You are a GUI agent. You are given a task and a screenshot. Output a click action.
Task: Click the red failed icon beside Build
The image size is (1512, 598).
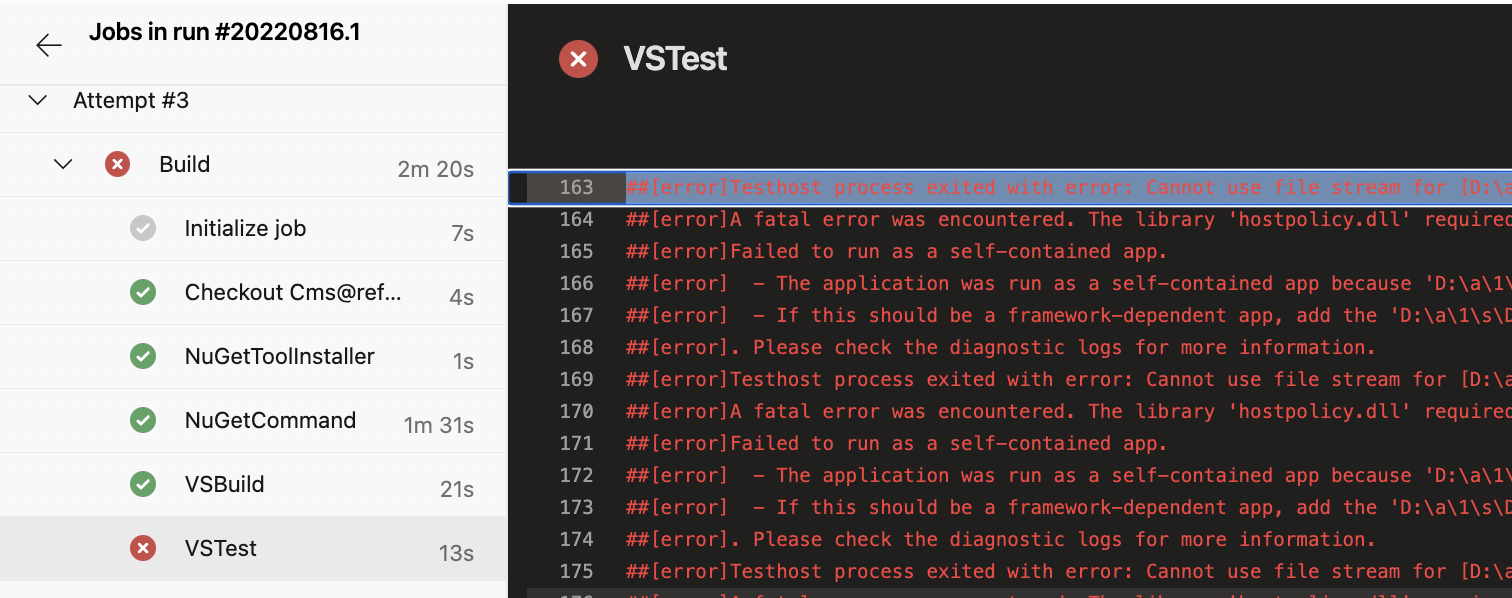[118, 164]
